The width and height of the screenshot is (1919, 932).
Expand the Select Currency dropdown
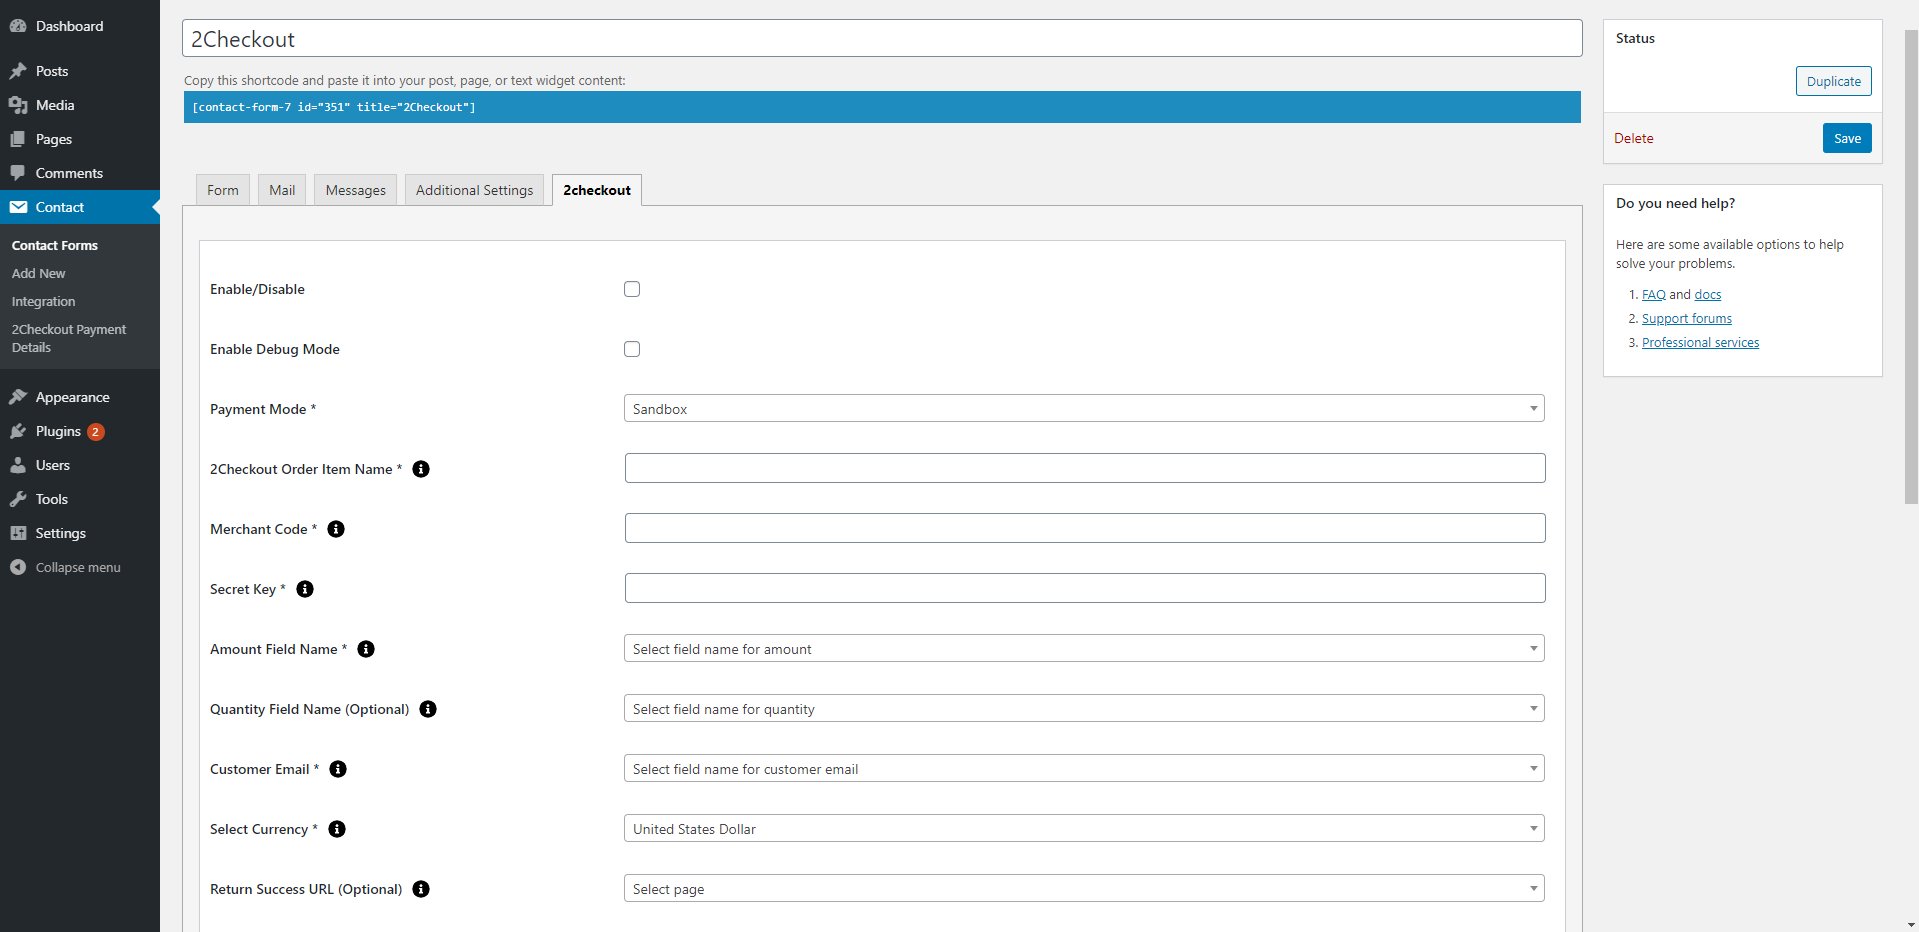click(x=1083, y=829)
